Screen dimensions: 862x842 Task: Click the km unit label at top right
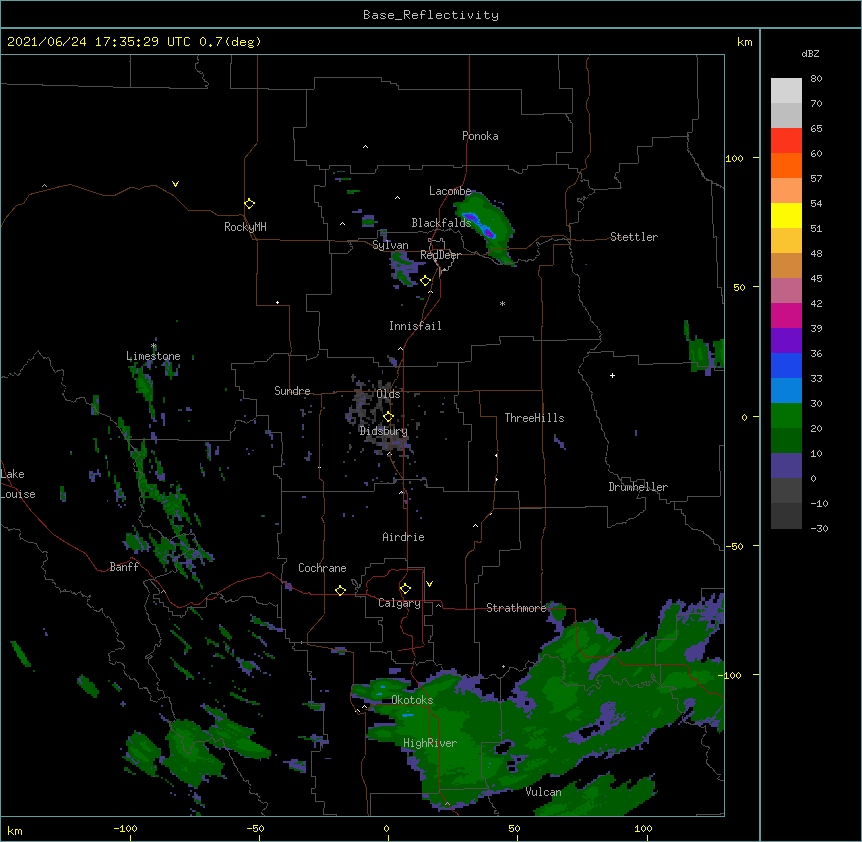pos(744,42)
